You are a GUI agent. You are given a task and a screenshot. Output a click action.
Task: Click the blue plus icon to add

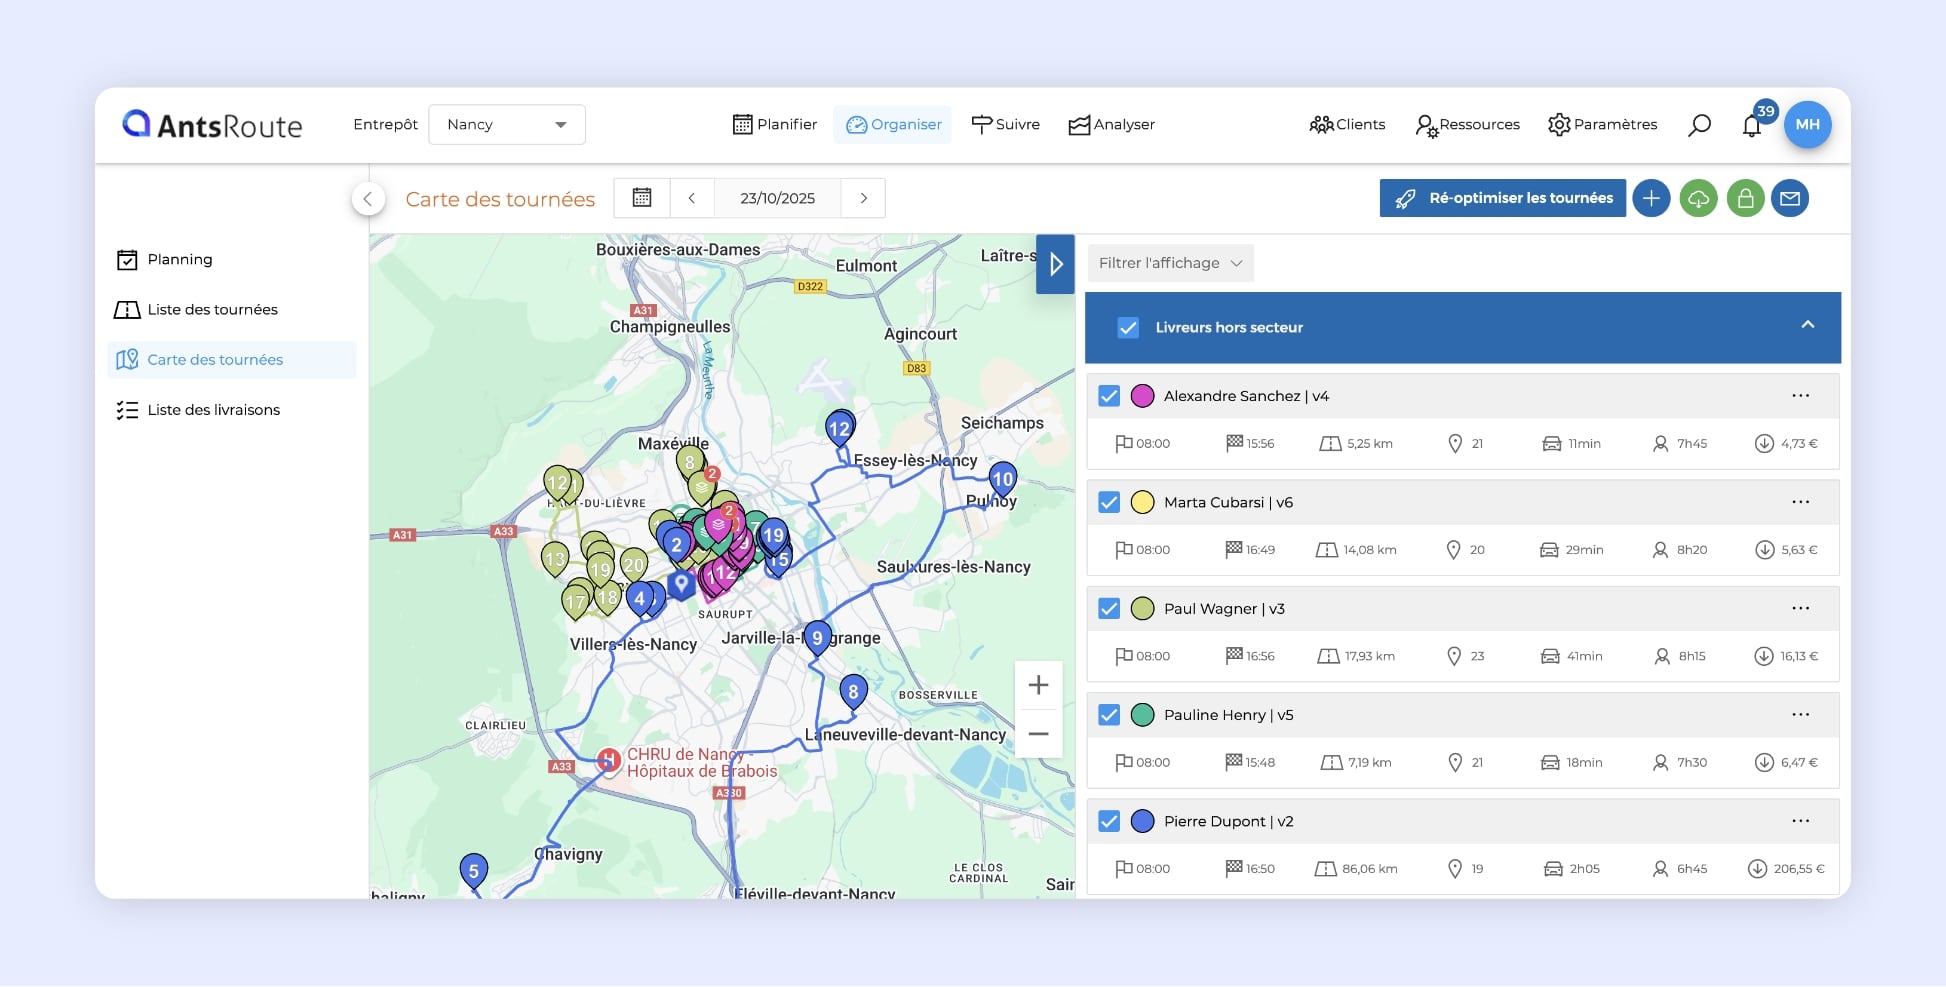coord(1651,198)
